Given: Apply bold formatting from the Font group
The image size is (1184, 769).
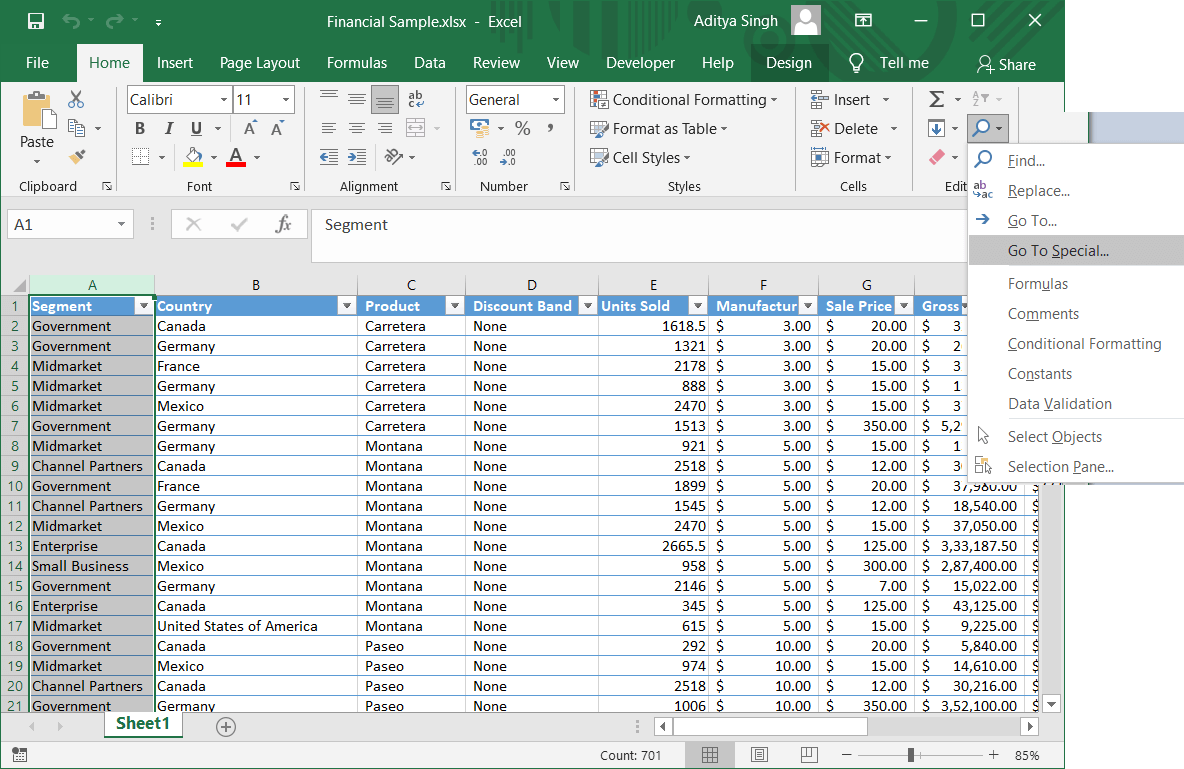Looking at the screenshot, I should pos(139,129).
